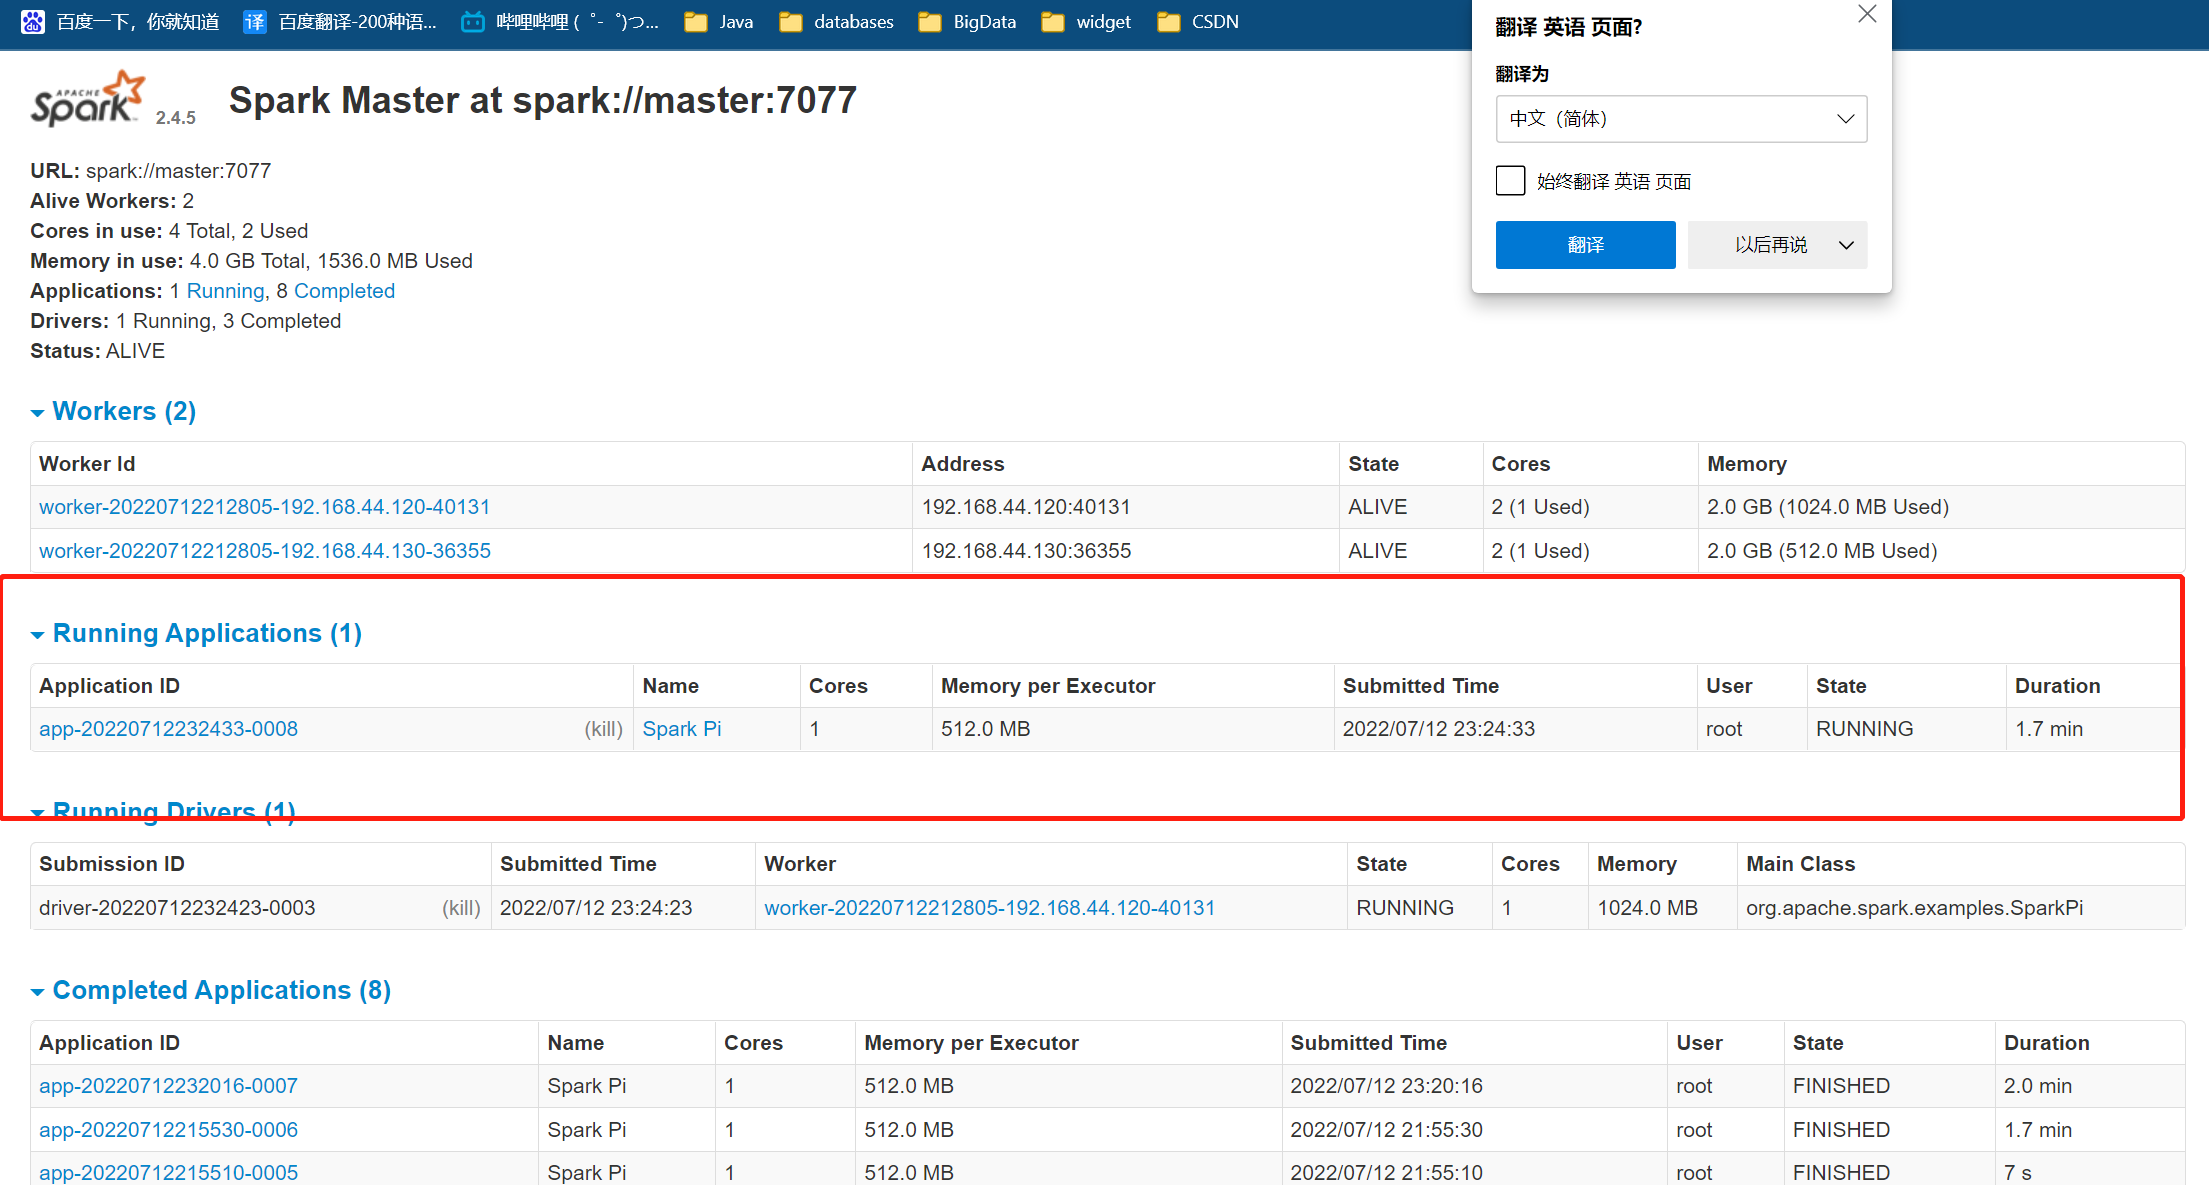The height and width of the screenshot is (1185, 2209).
Task: Open the Java bookmarks folder
Action: click(x=718, y=22)
